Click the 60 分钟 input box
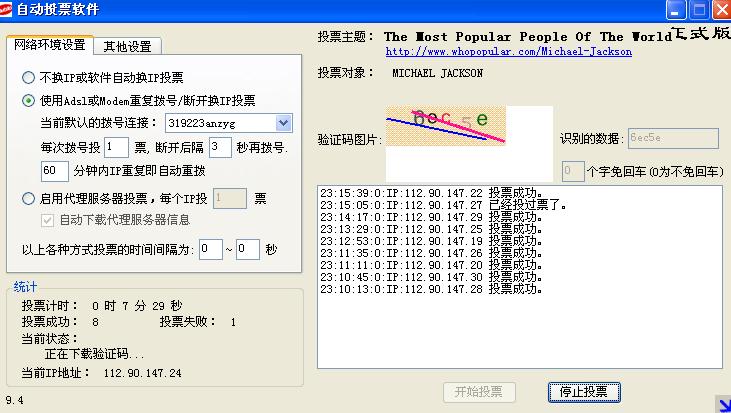This screenshot has width=731, height=413. pos(55,171)
